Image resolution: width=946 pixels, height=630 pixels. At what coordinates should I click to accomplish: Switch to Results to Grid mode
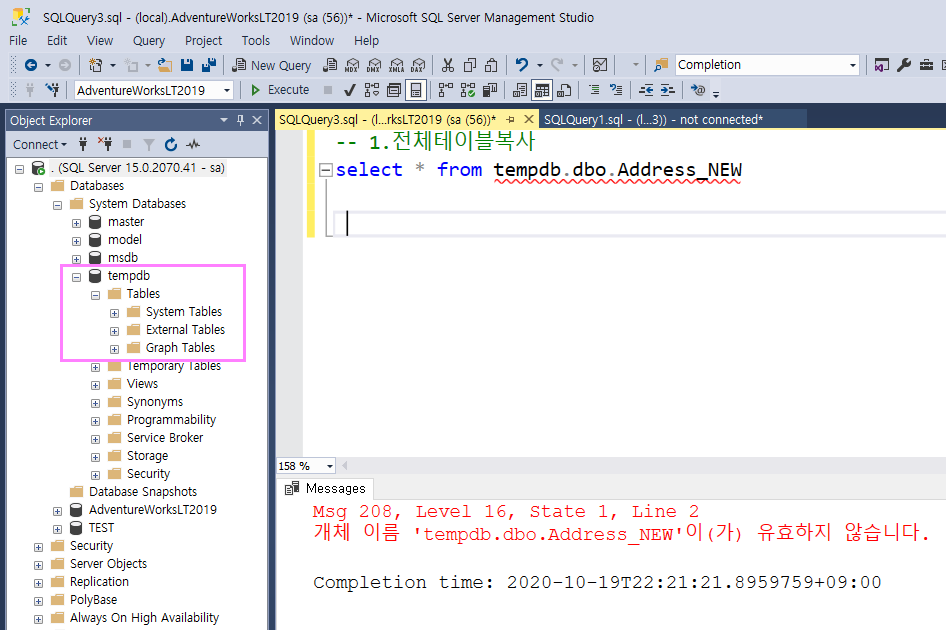[x=542, y=91]
